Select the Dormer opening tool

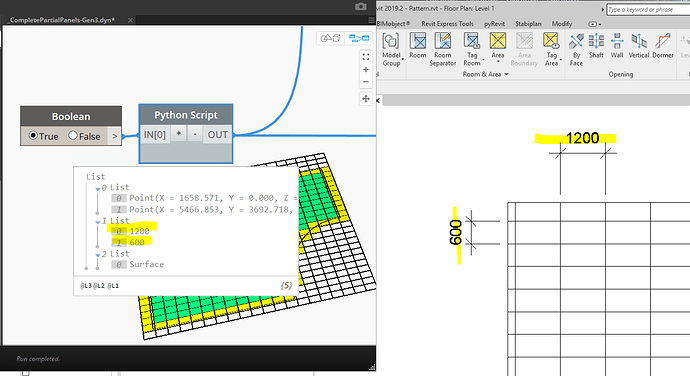click(663, 45)
